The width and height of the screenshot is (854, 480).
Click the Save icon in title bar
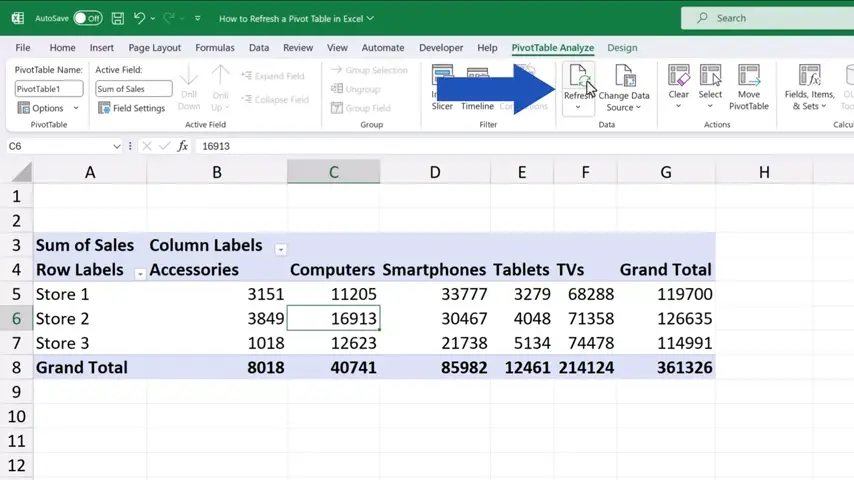[x=118, y=18]
